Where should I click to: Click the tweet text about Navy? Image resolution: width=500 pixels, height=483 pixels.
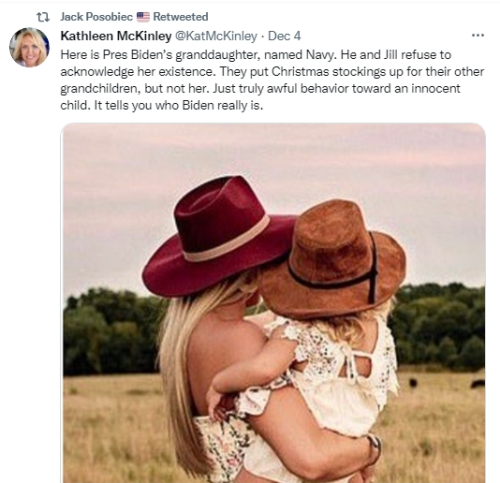coord(272,80)
